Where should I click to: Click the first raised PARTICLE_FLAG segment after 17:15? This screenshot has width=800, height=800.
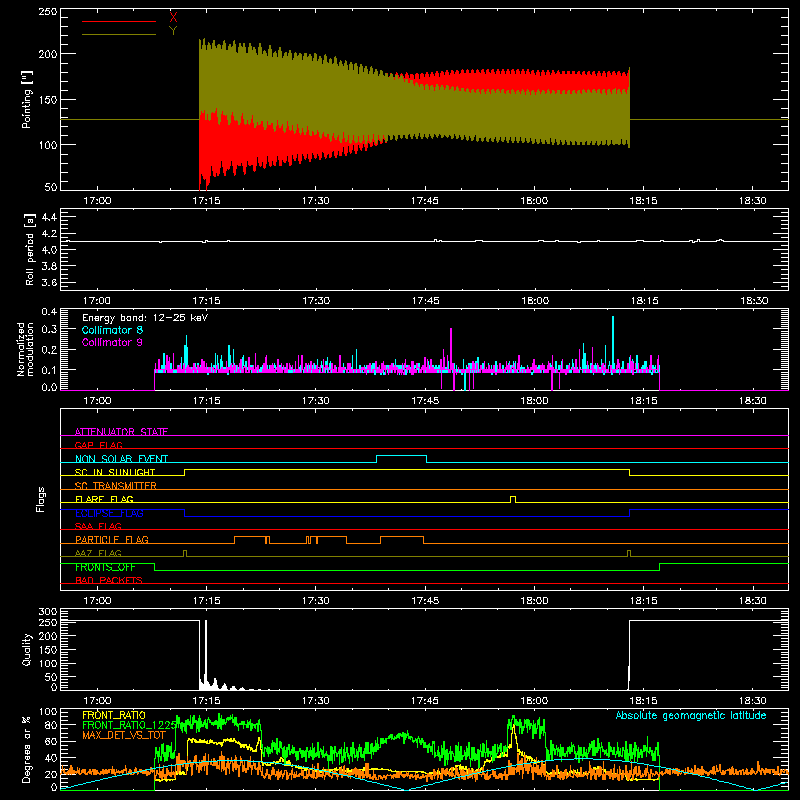pyautogui.click(x=250, y=537)
